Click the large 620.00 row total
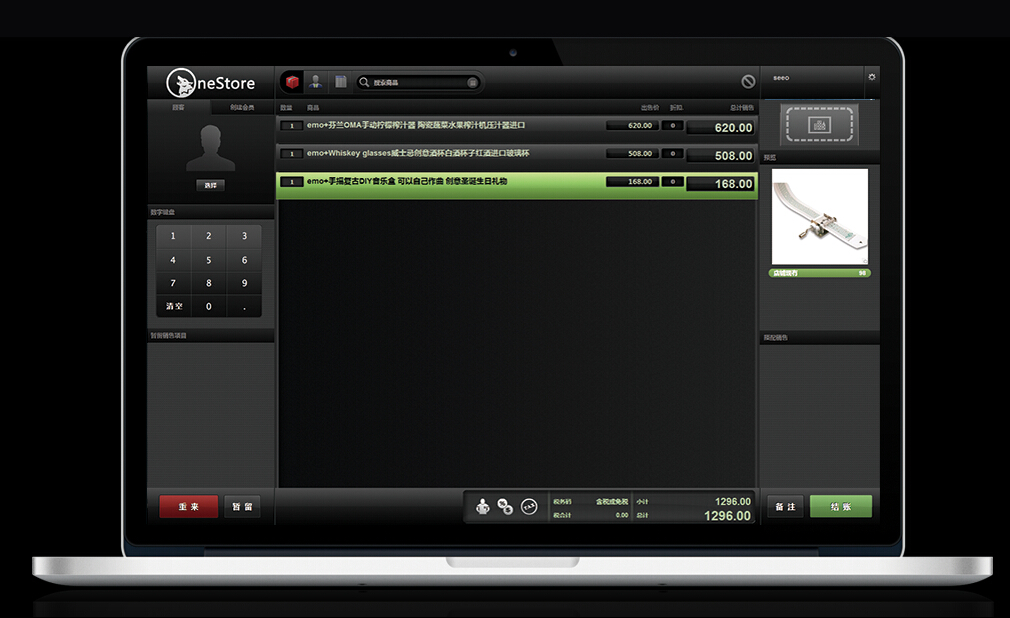Screen dimensions: 1010x618 click(x=721, y=128)
